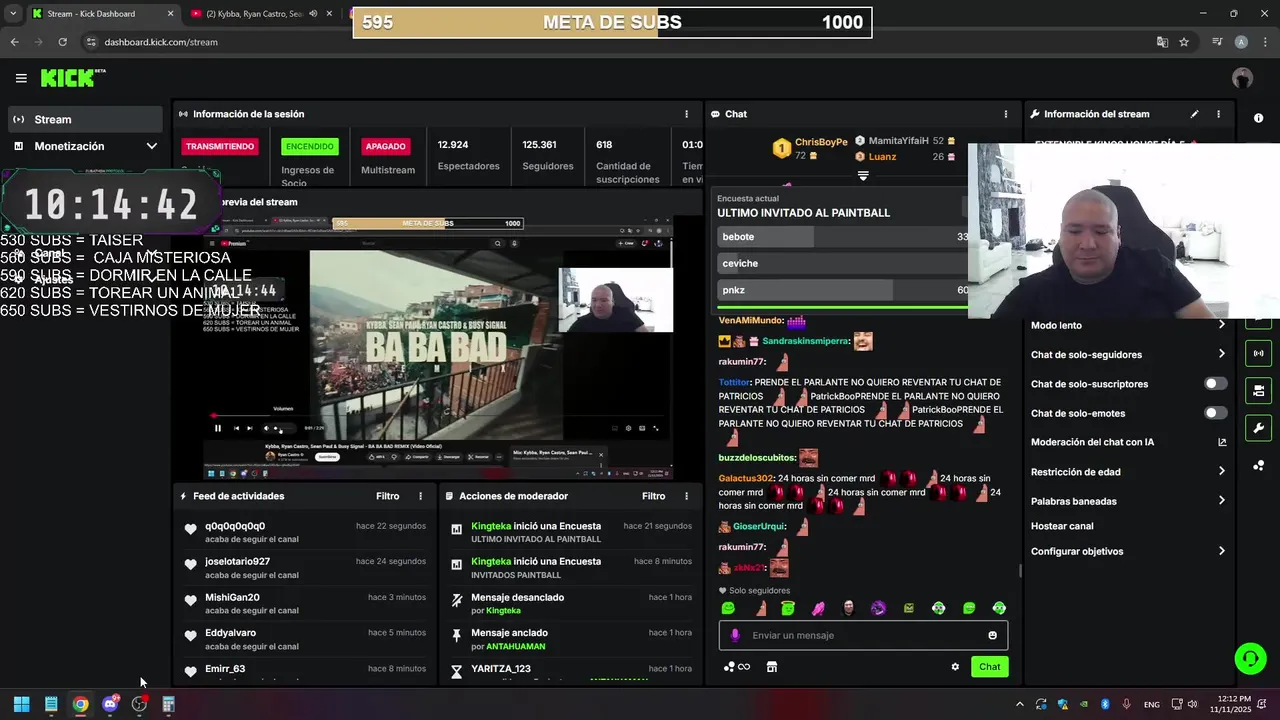Collapse leaderboard arrow under chat header

click(x=863, y=176)
